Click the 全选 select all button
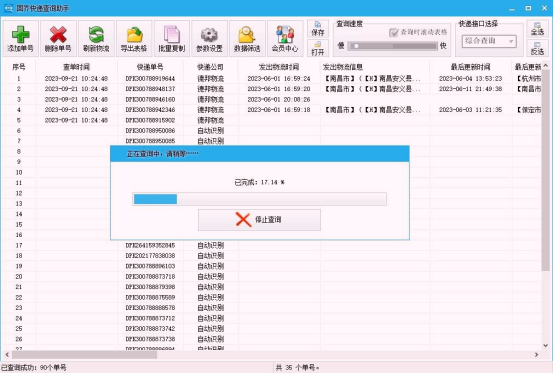This screenshot has height=373, width=554. click(537, 29)
